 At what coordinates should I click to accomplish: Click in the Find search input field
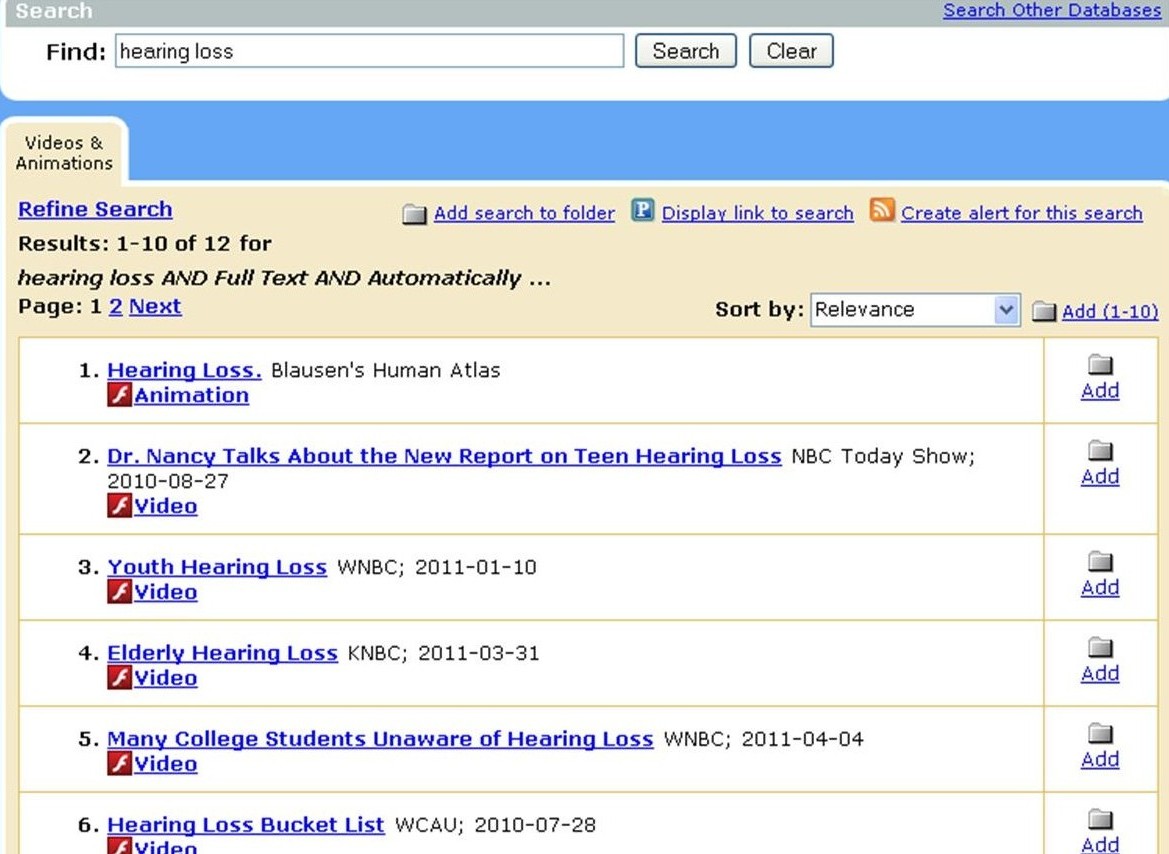pos(369,51)
